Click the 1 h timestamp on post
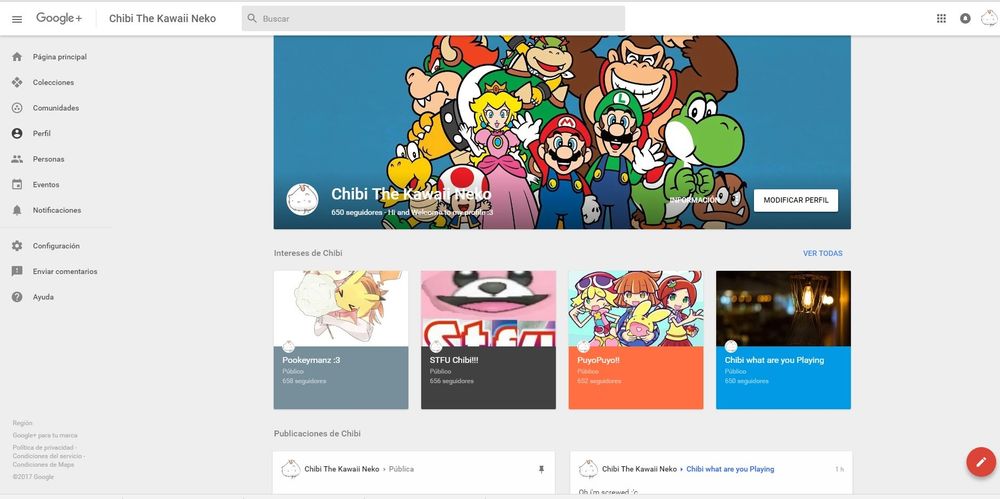Viewport: 1000px width, 499px height. pyautogui.click(x=839, y=469)
